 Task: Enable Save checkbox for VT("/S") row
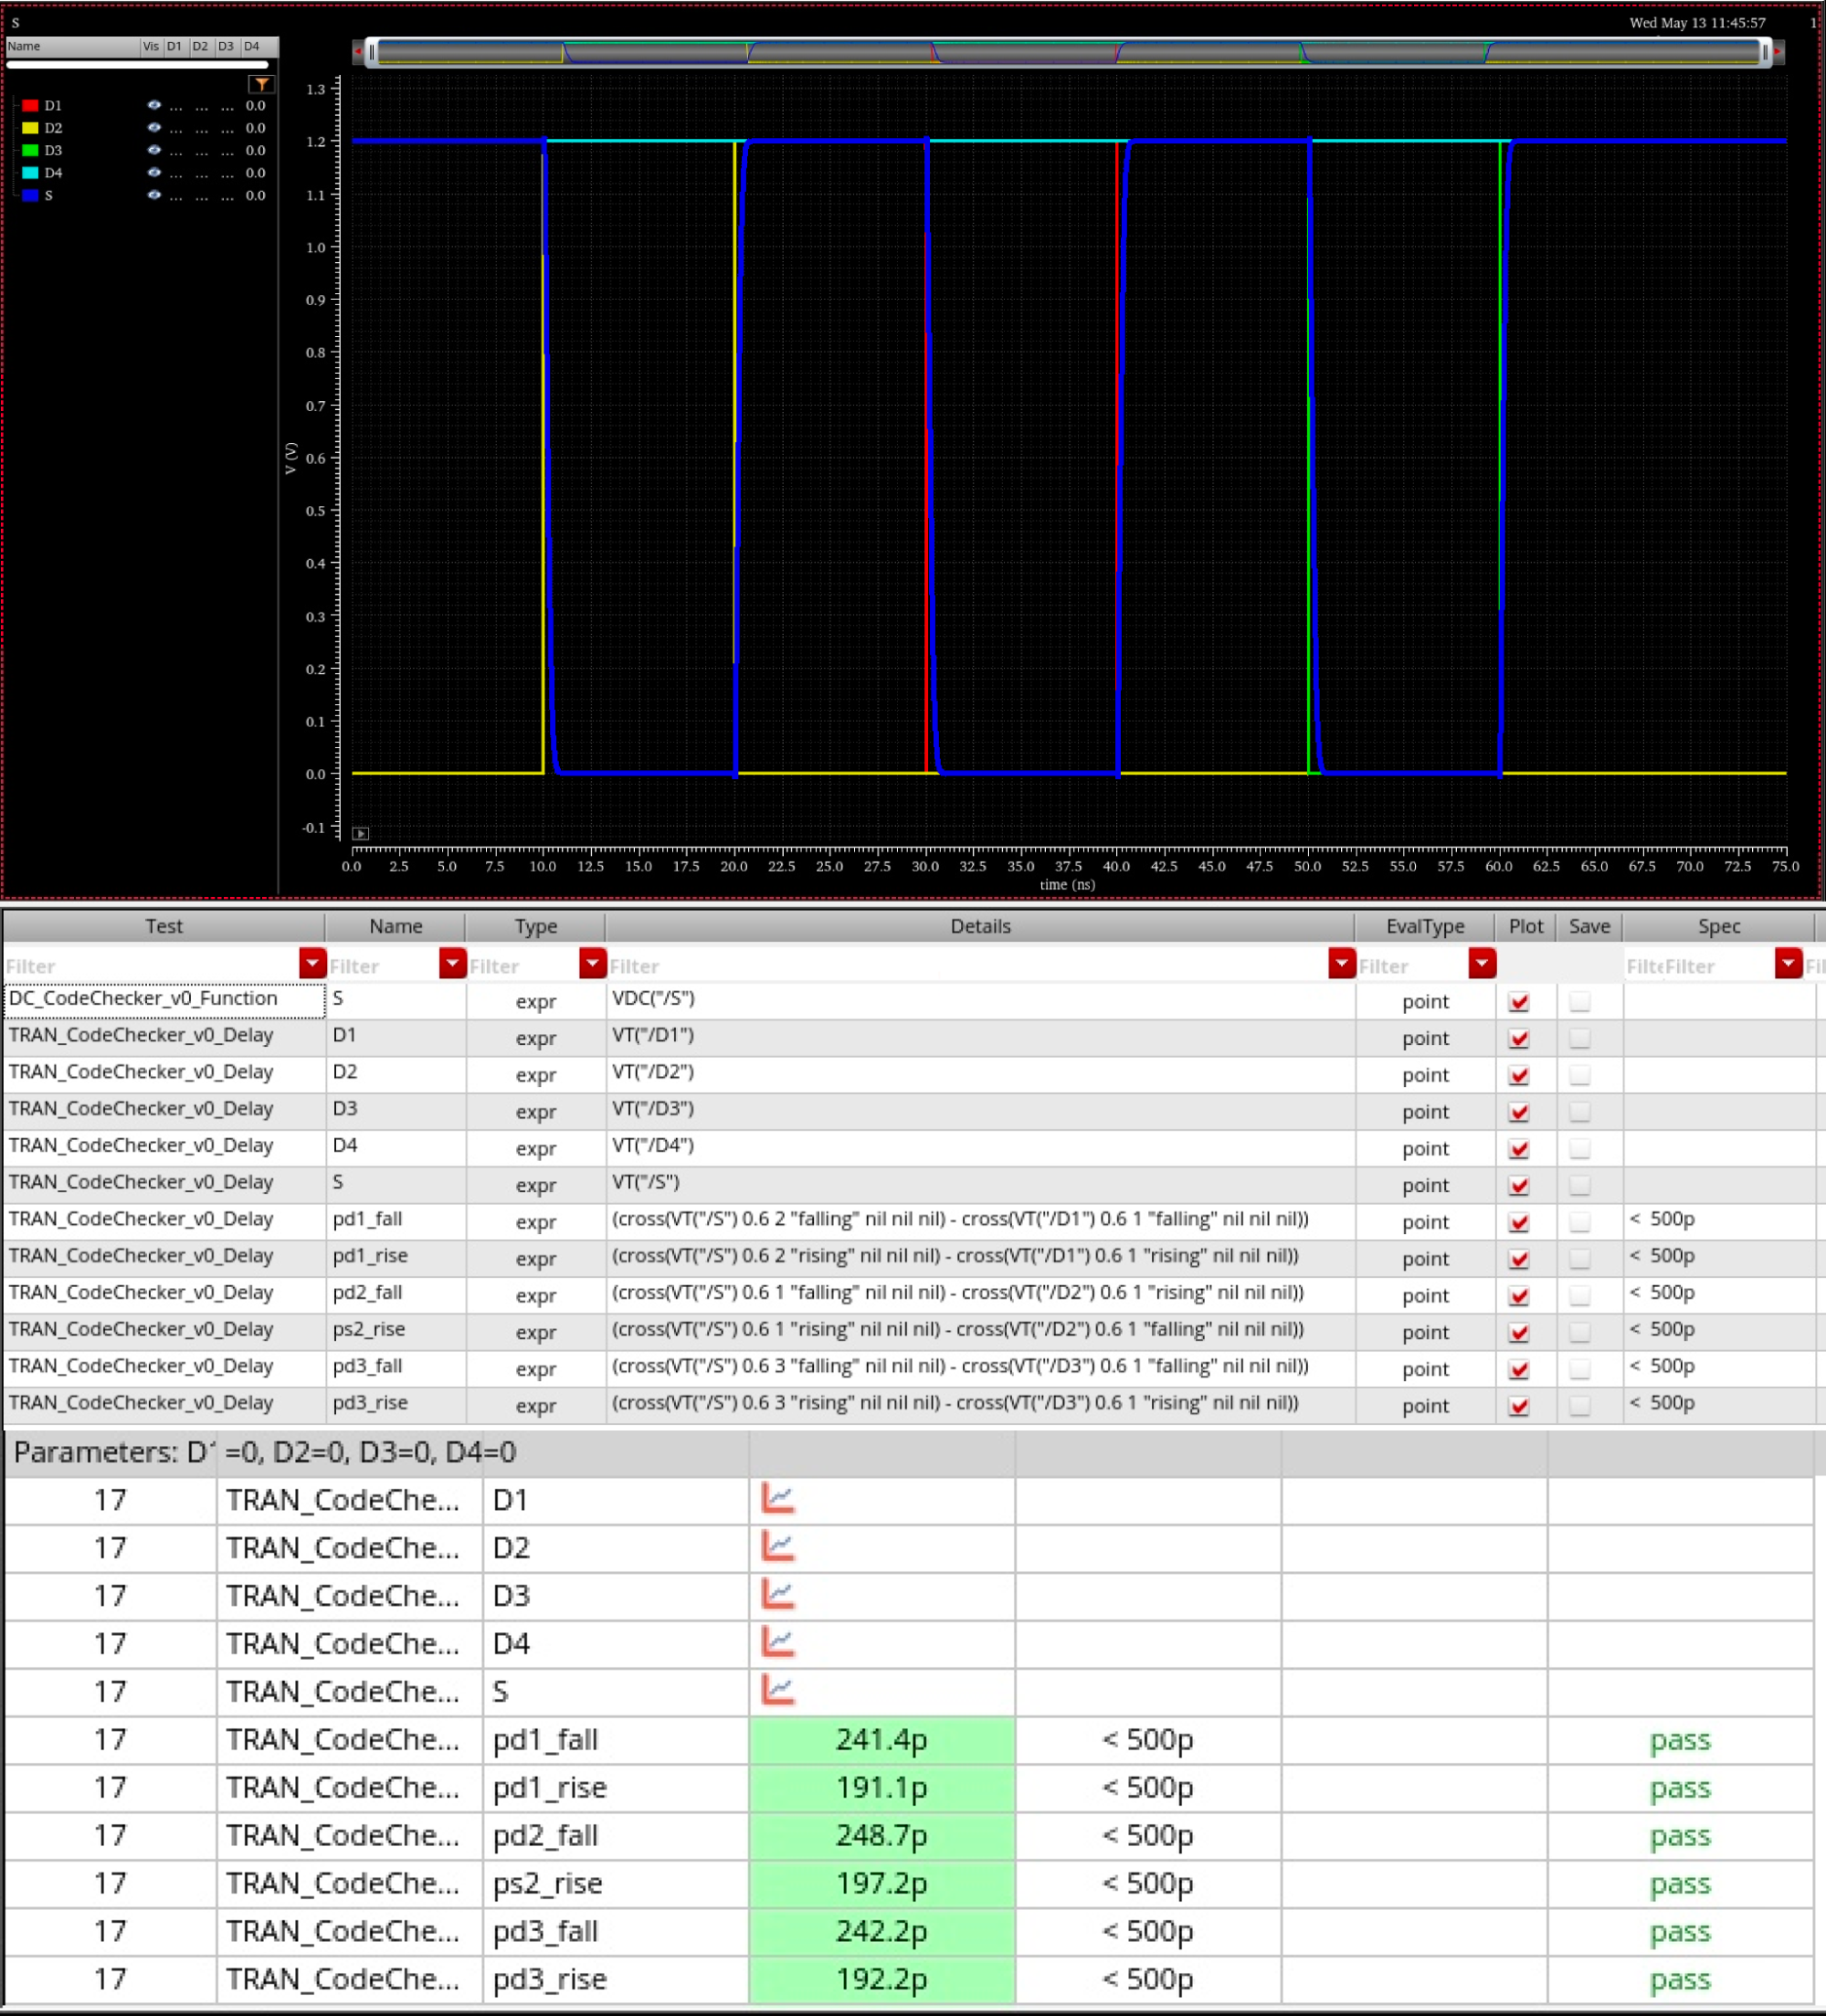1580,1185
